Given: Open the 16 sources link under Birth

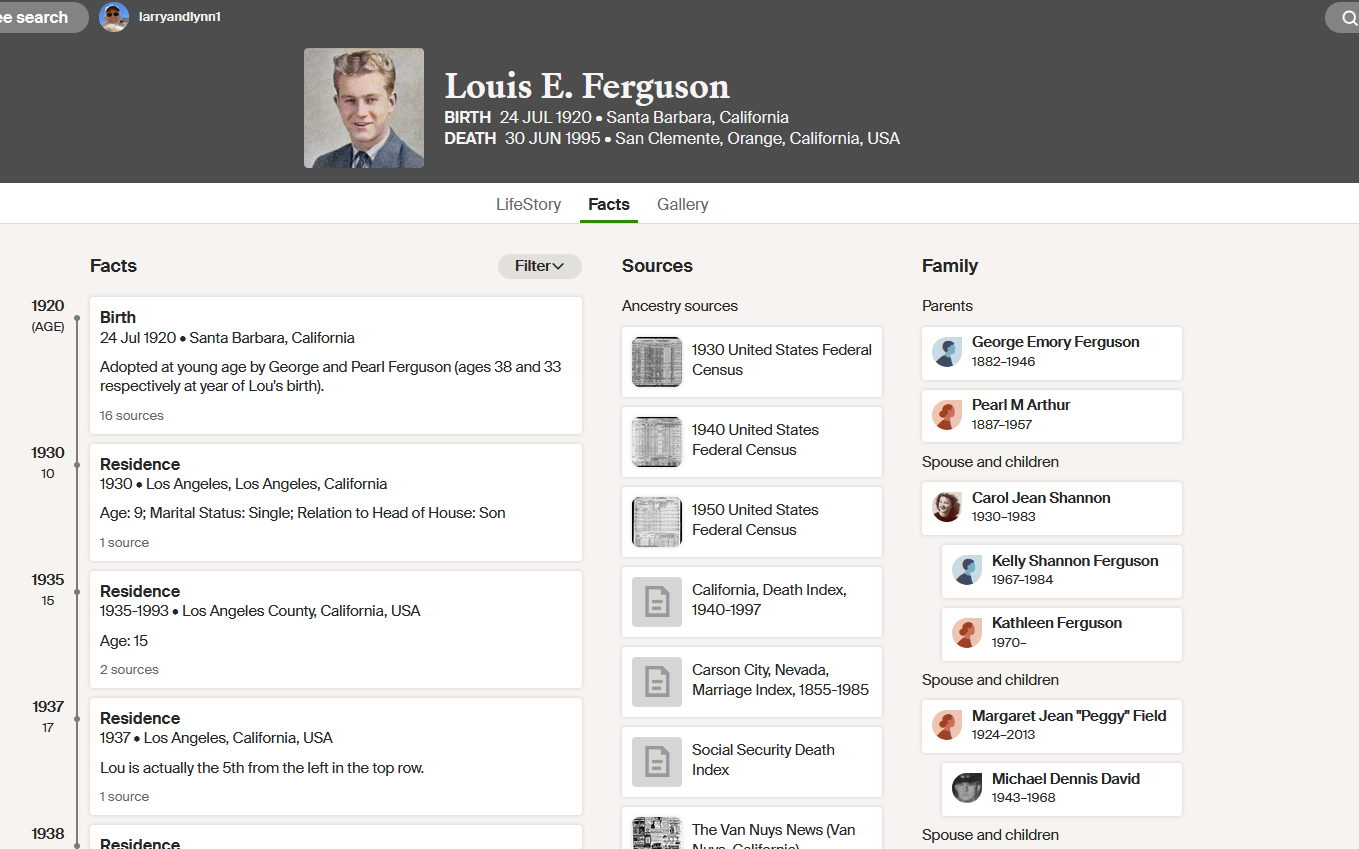Looking at the screenshot, I should click(x=132, y=416).
